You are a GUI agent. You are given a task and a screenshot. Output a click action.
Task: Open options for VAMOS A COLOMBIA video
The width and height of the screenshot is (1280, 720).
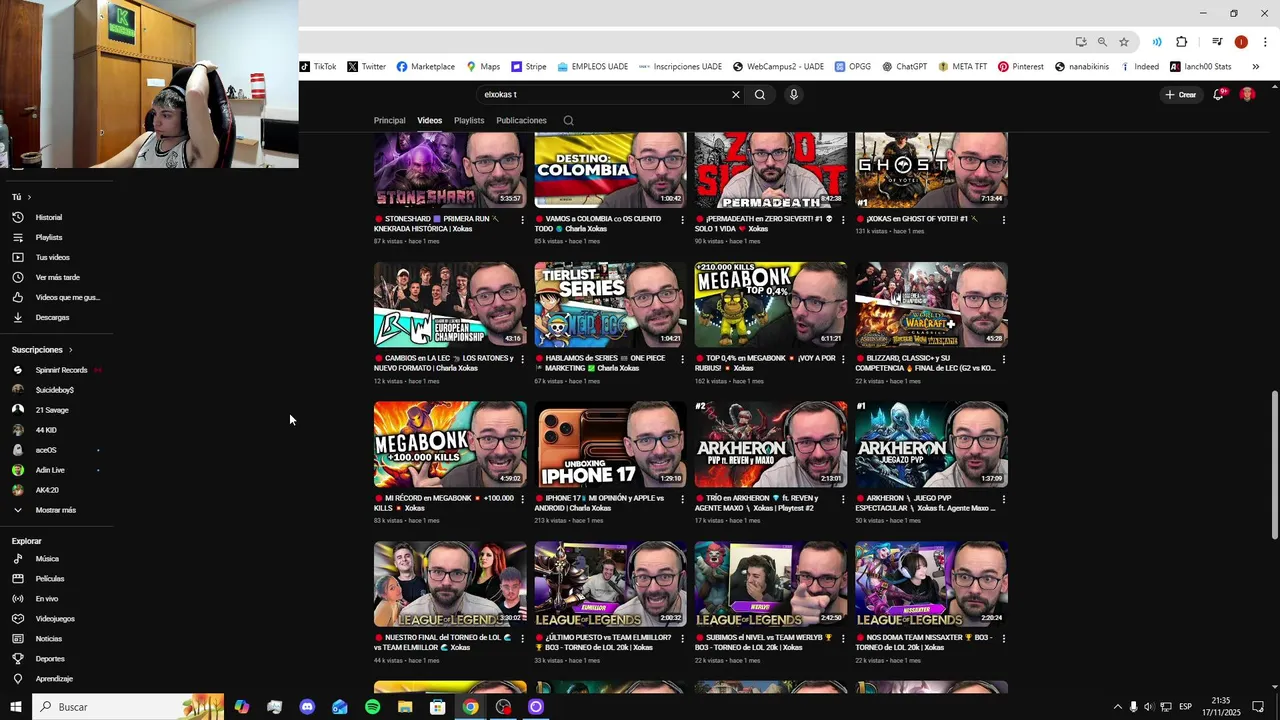pos(683,219)
